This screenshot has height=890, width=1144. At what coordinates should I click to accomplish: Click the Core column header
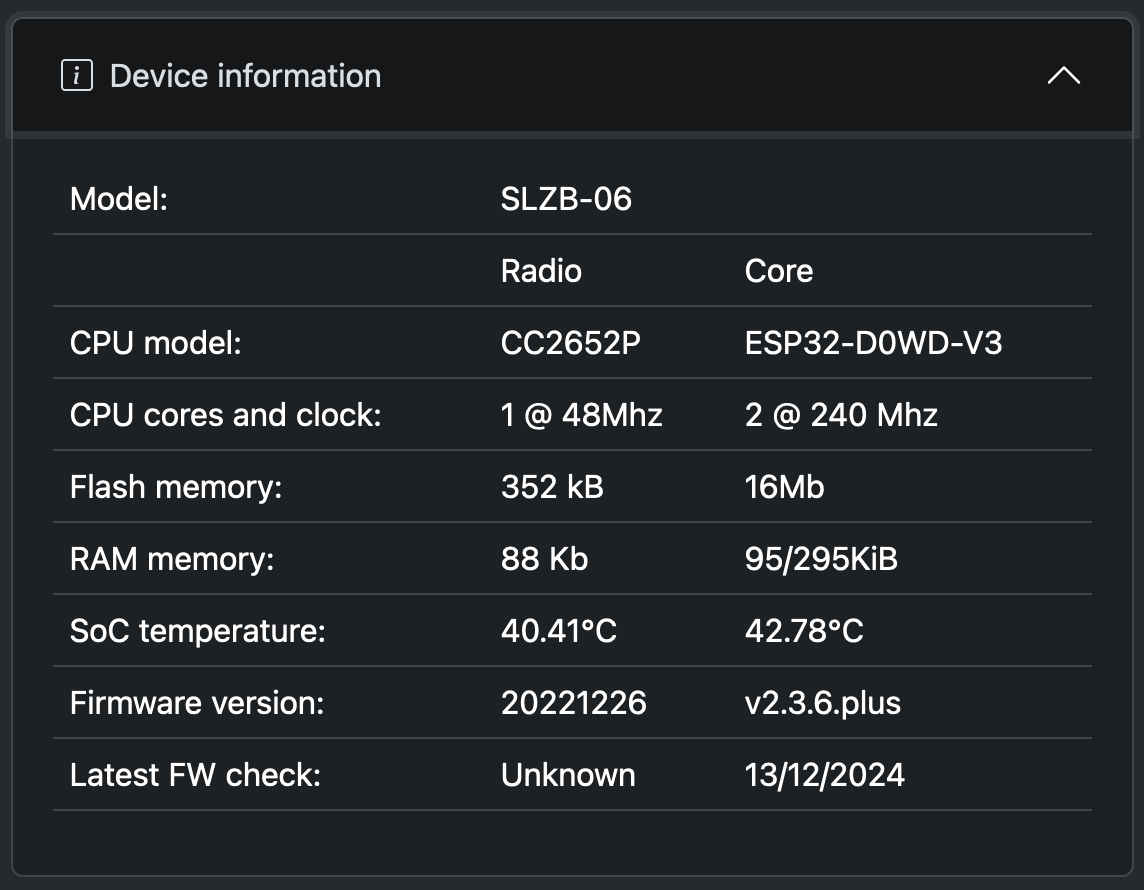tap(778, 271)
